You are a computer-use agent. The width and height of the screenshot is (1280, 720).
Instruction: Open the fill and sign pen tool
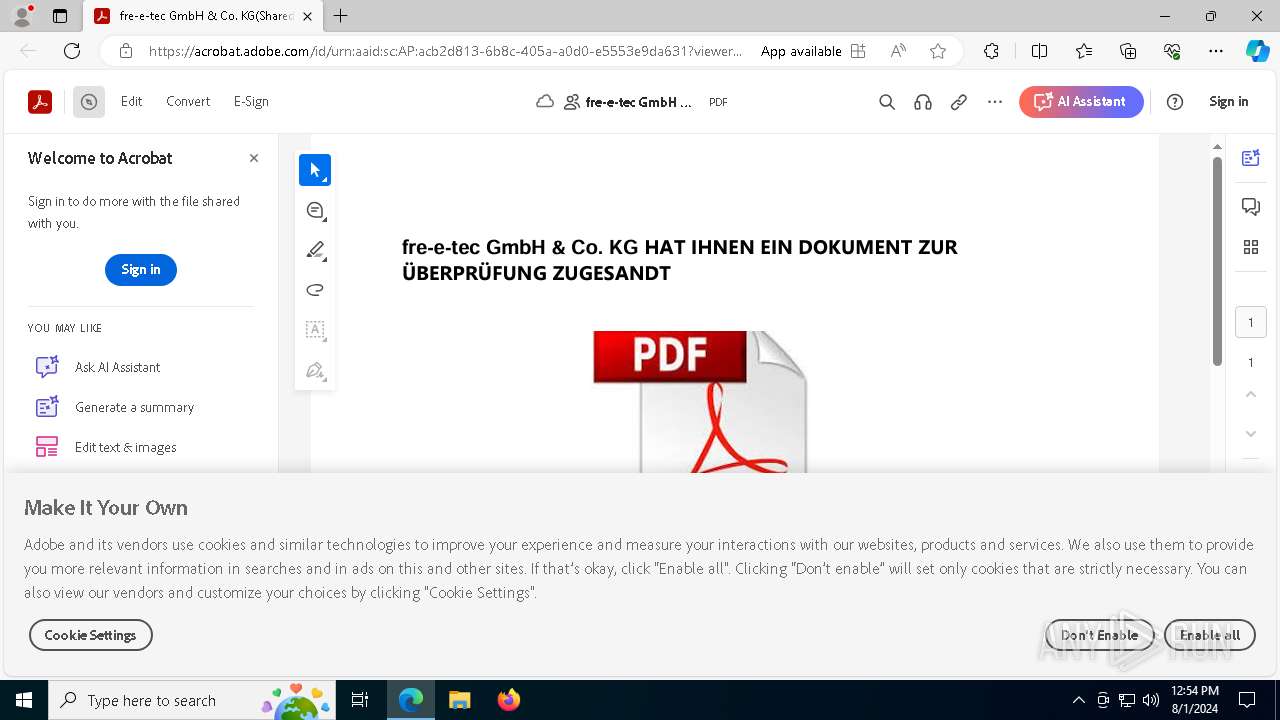[x=315, y=370]
